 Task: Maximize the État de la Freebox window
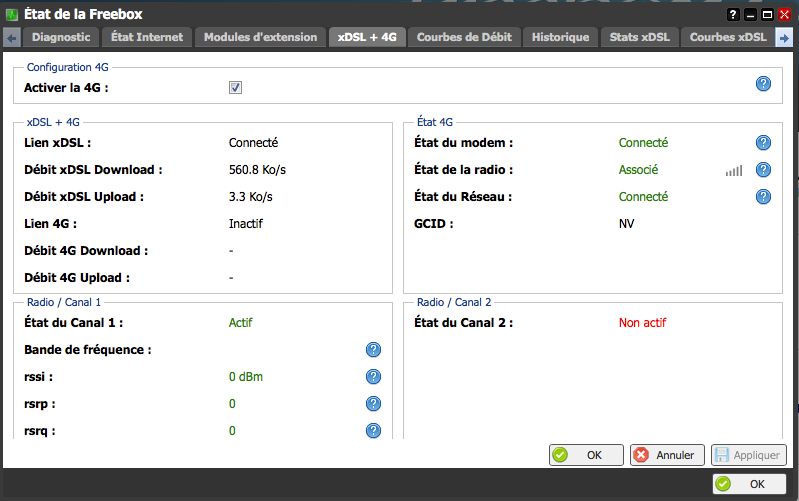pos(767,14)
